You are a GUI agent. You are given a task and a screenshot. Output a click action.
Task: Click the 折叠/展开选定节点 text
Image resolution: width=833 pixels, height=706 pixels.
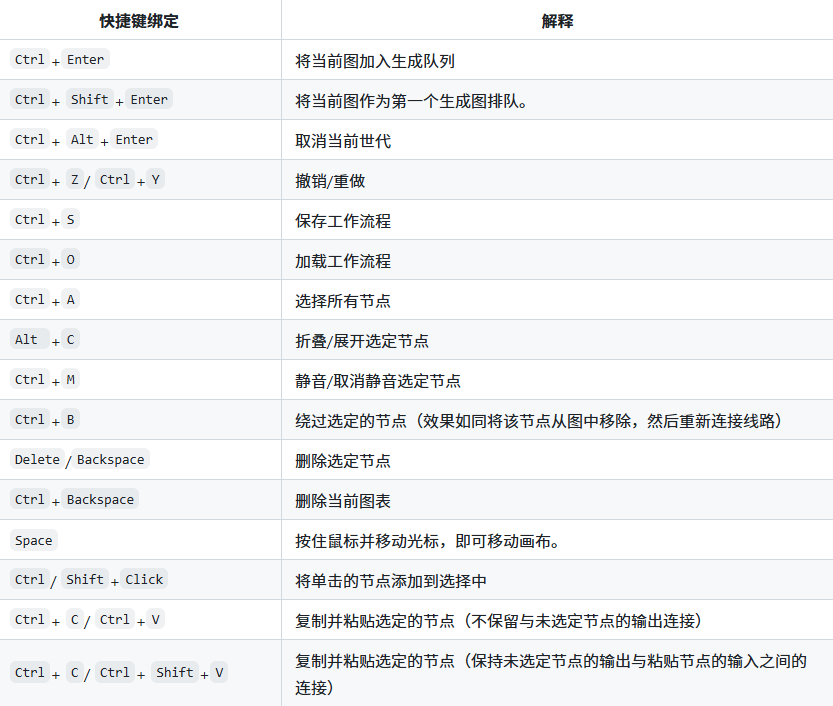click(362, 341)
